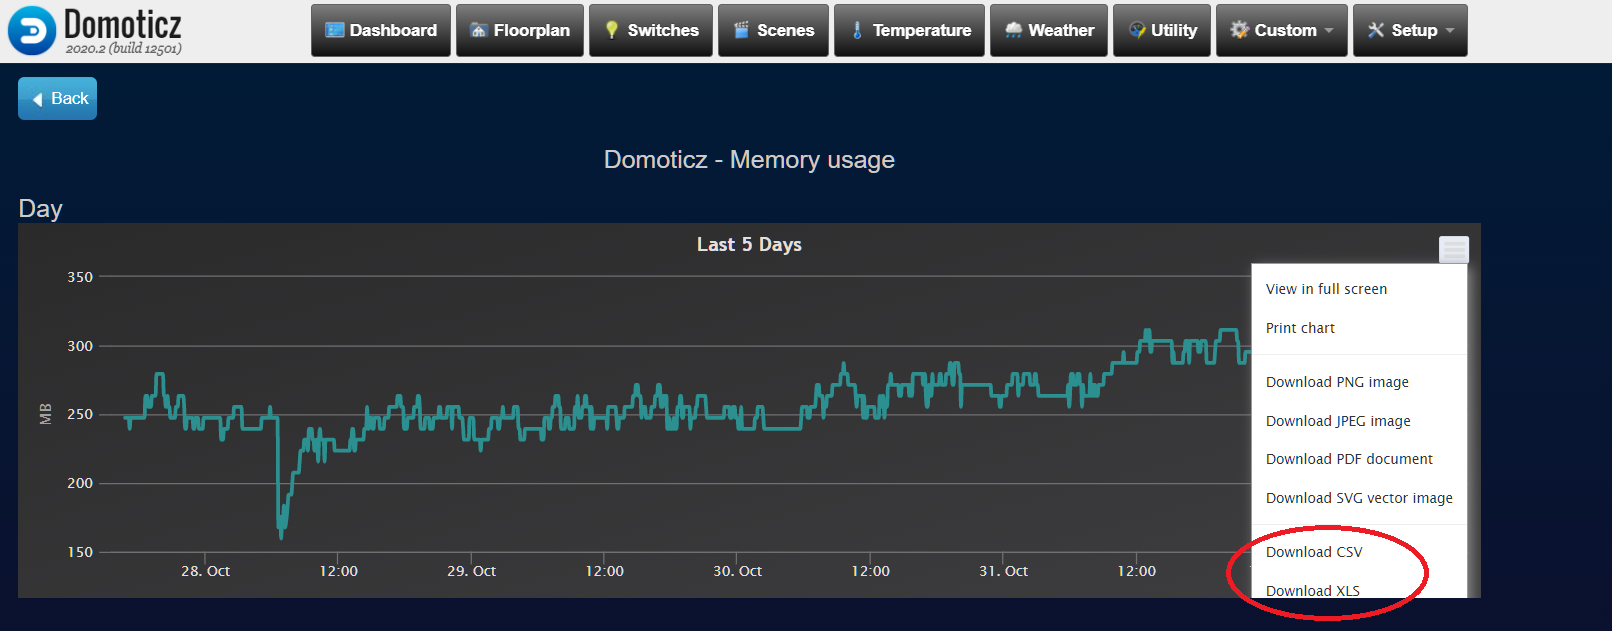Click the 30. Oct axis label
Image resolution: width=1612 pixels, height=631 pixels.
click(737, 571)
